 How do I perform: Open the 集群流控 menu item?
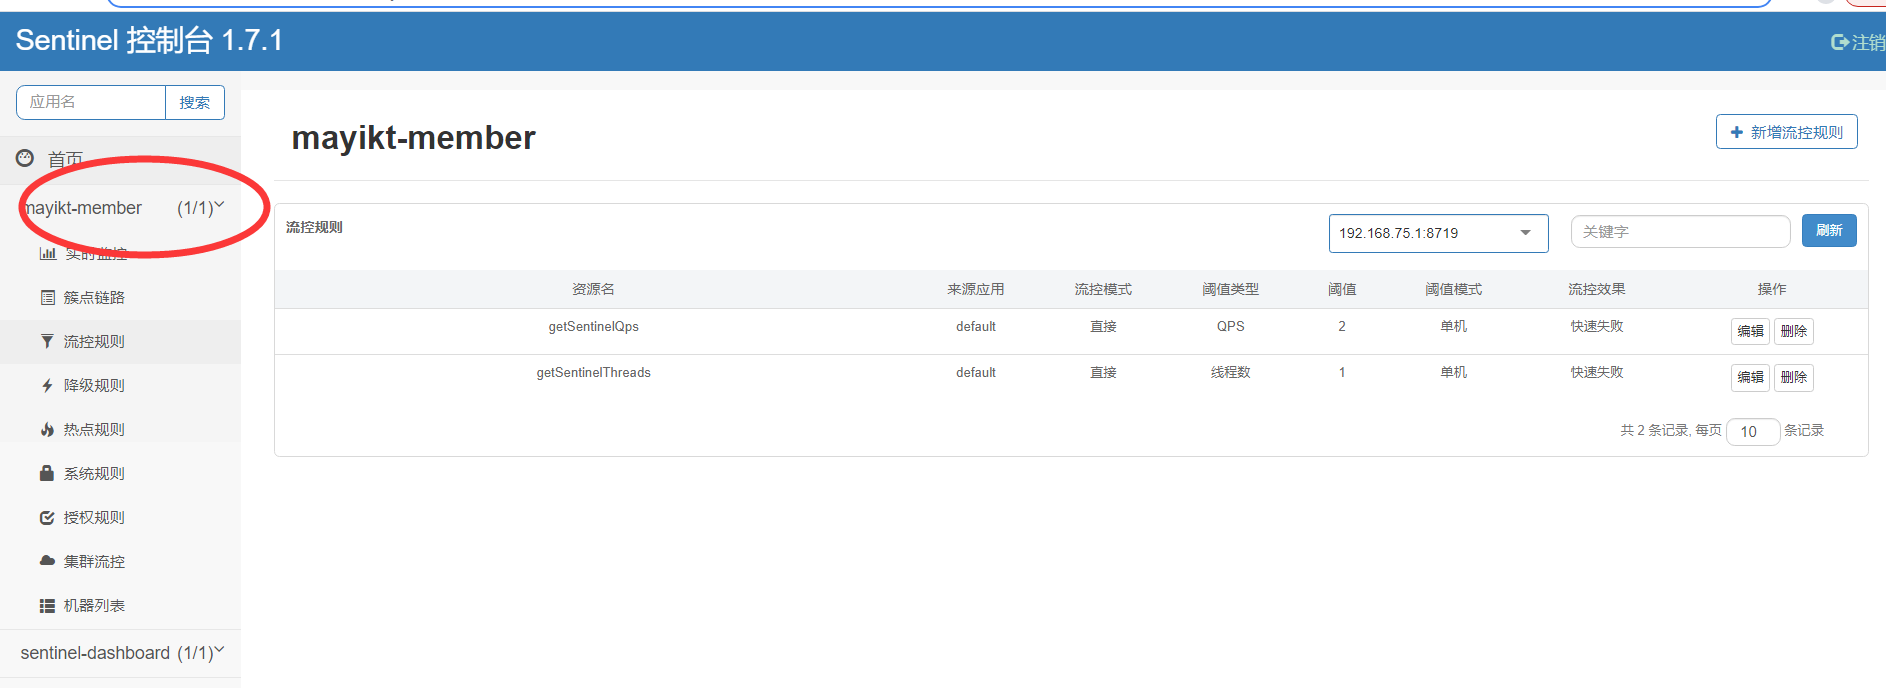tap(120, 561)
